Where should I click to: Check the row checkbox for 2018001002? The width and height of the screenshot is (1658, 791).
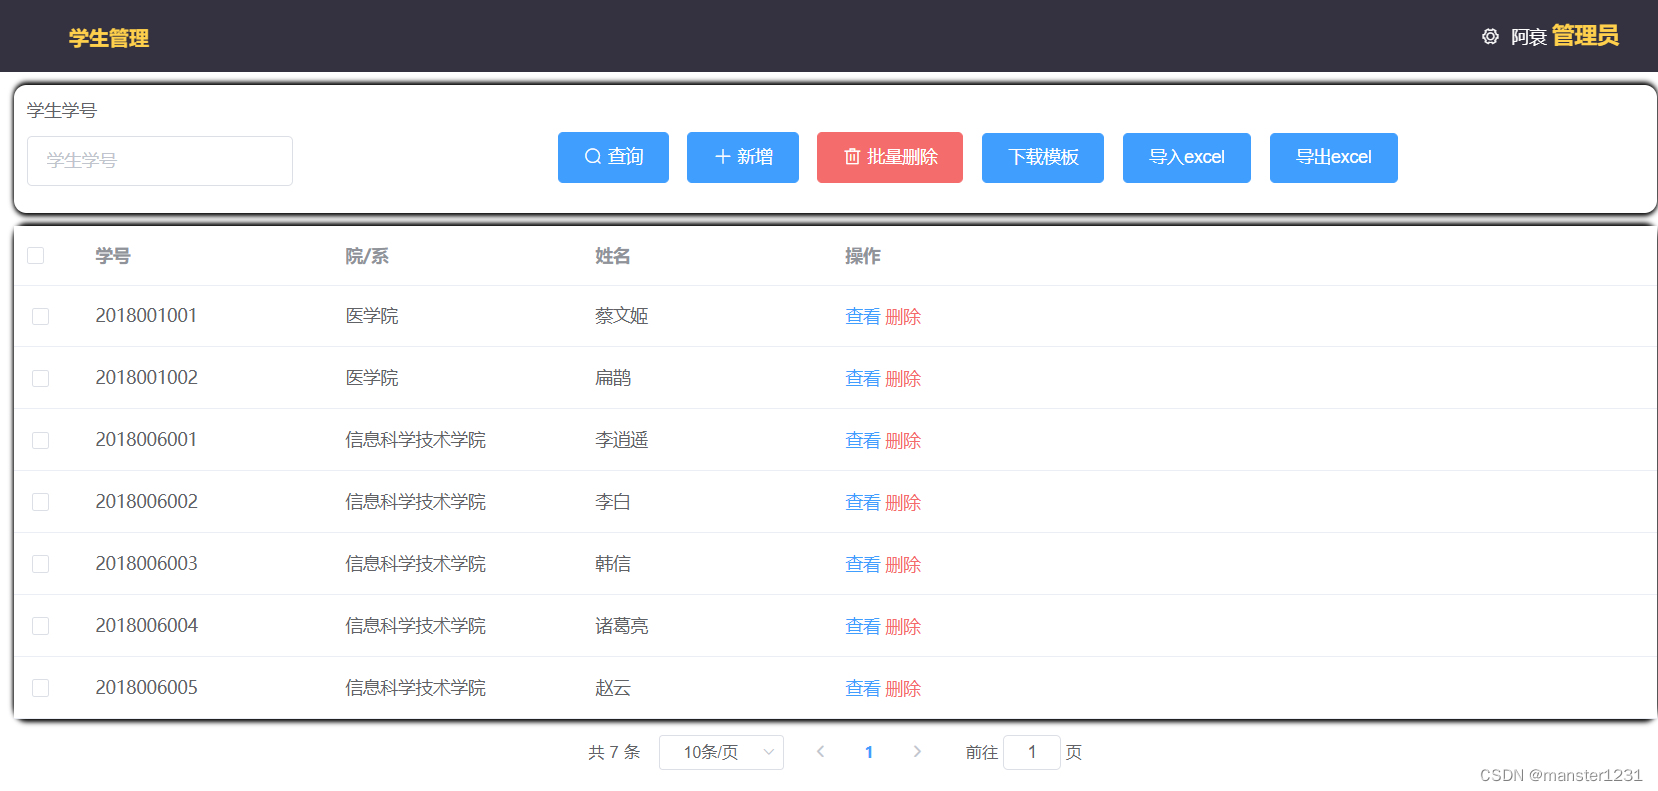point(41,378)
